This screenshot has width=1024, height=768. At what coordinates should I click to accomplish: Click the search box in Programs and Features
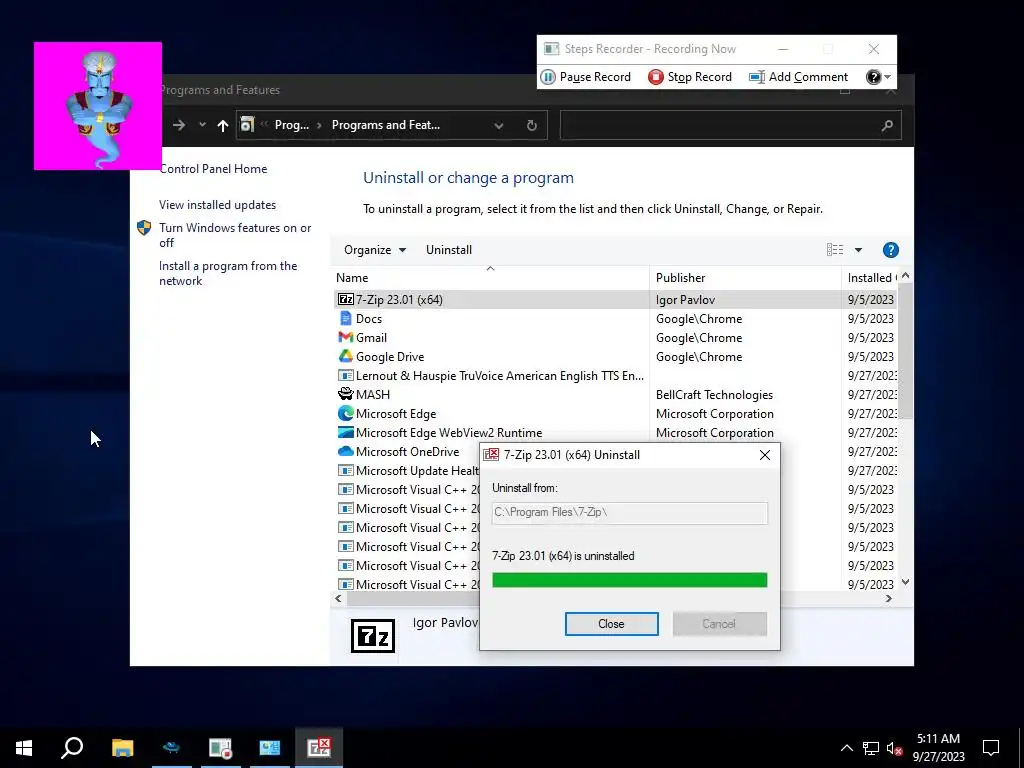click(730, 125)
